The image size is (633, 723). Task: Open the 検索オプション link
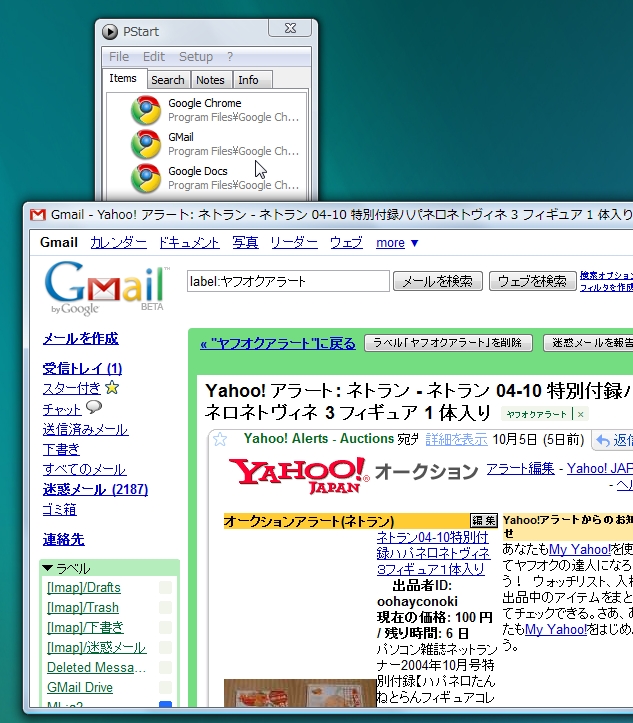[606, 276]
